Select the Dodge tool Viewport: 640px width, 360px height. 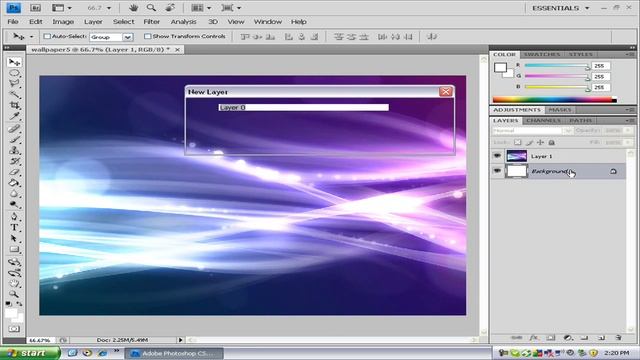tap(14, 204)
